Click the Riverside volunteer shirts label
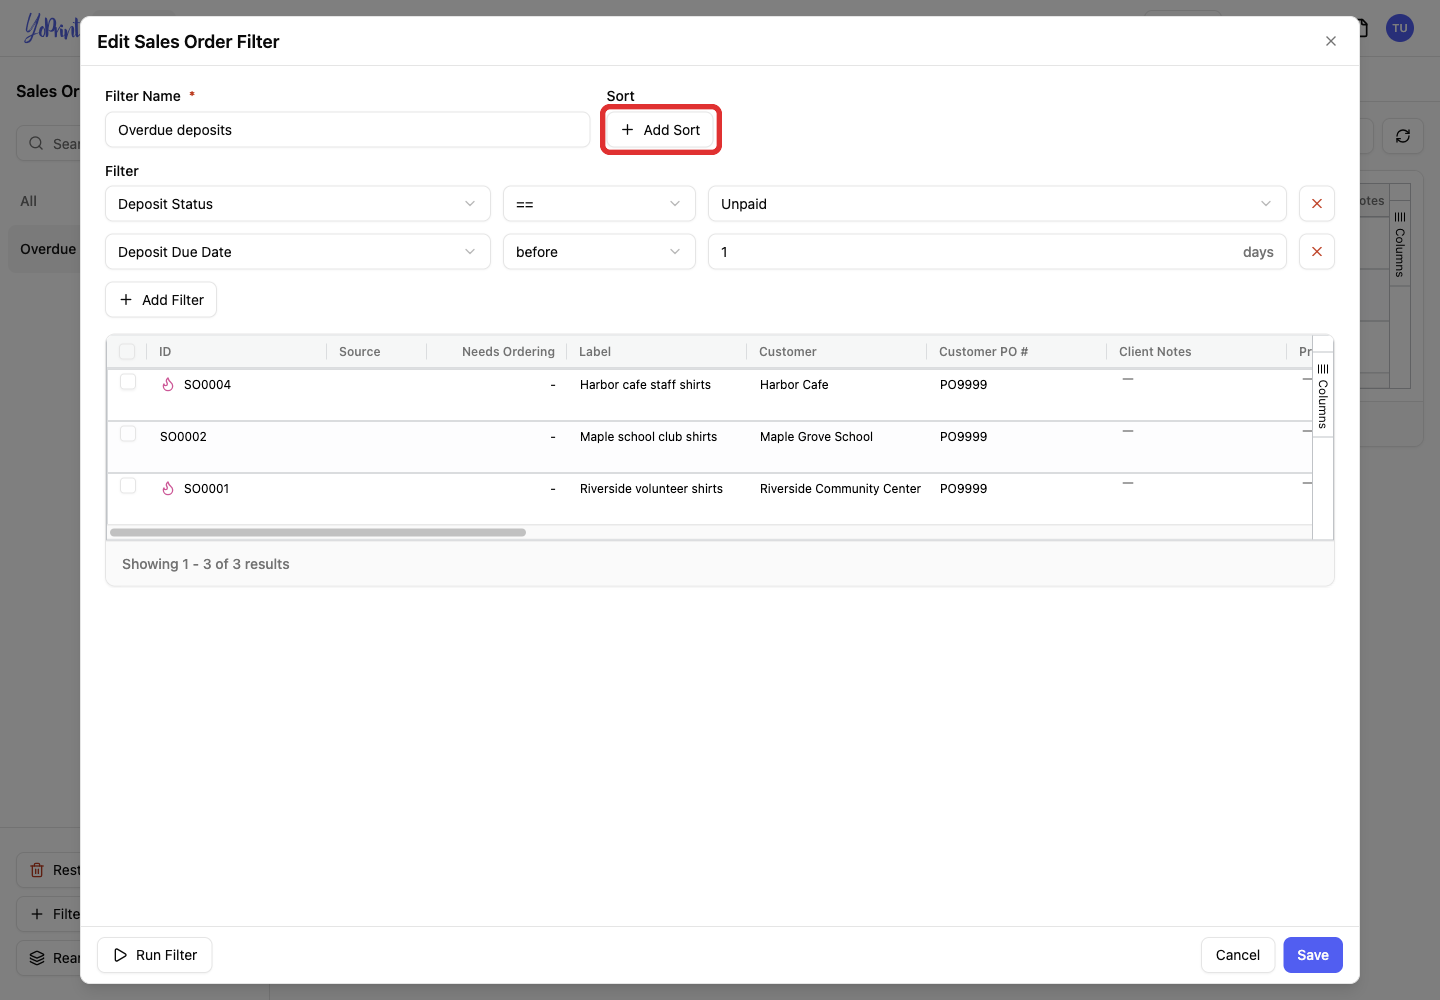The image size is (1440, 1000). [651, 489]
